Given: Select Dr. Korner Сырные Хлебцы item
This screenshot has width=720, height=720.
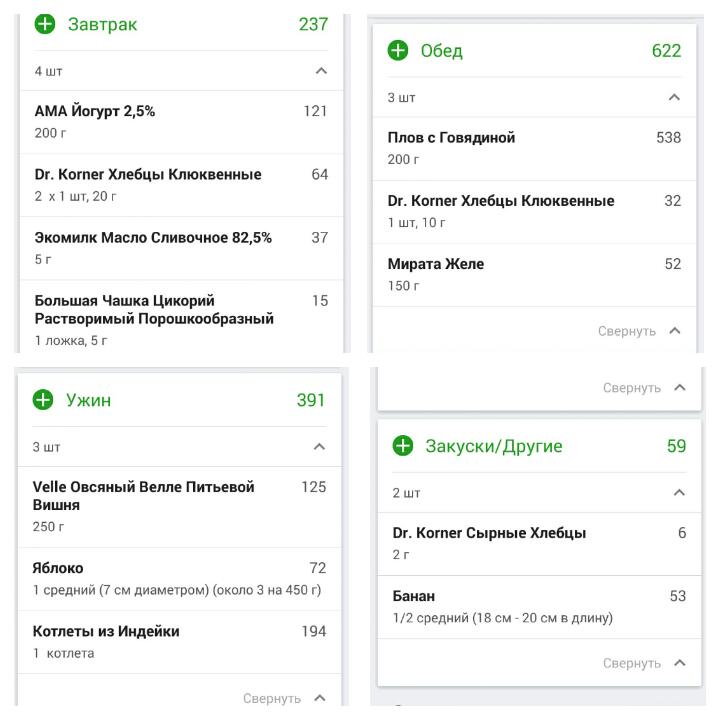Looking at the screenshot, I should tap(539, 544).
